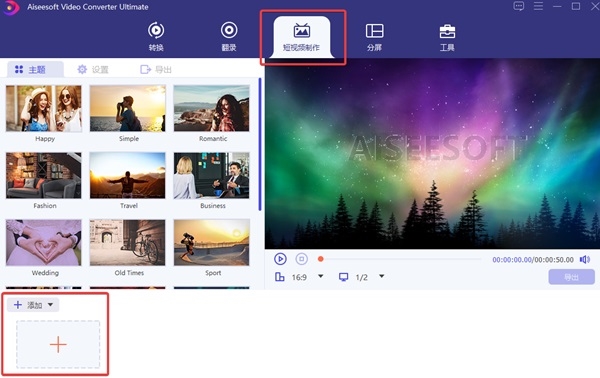The image size is (600, 378).
Task: Open the 16:9 aspect ratio dropdown
Action: coord(321,276)
